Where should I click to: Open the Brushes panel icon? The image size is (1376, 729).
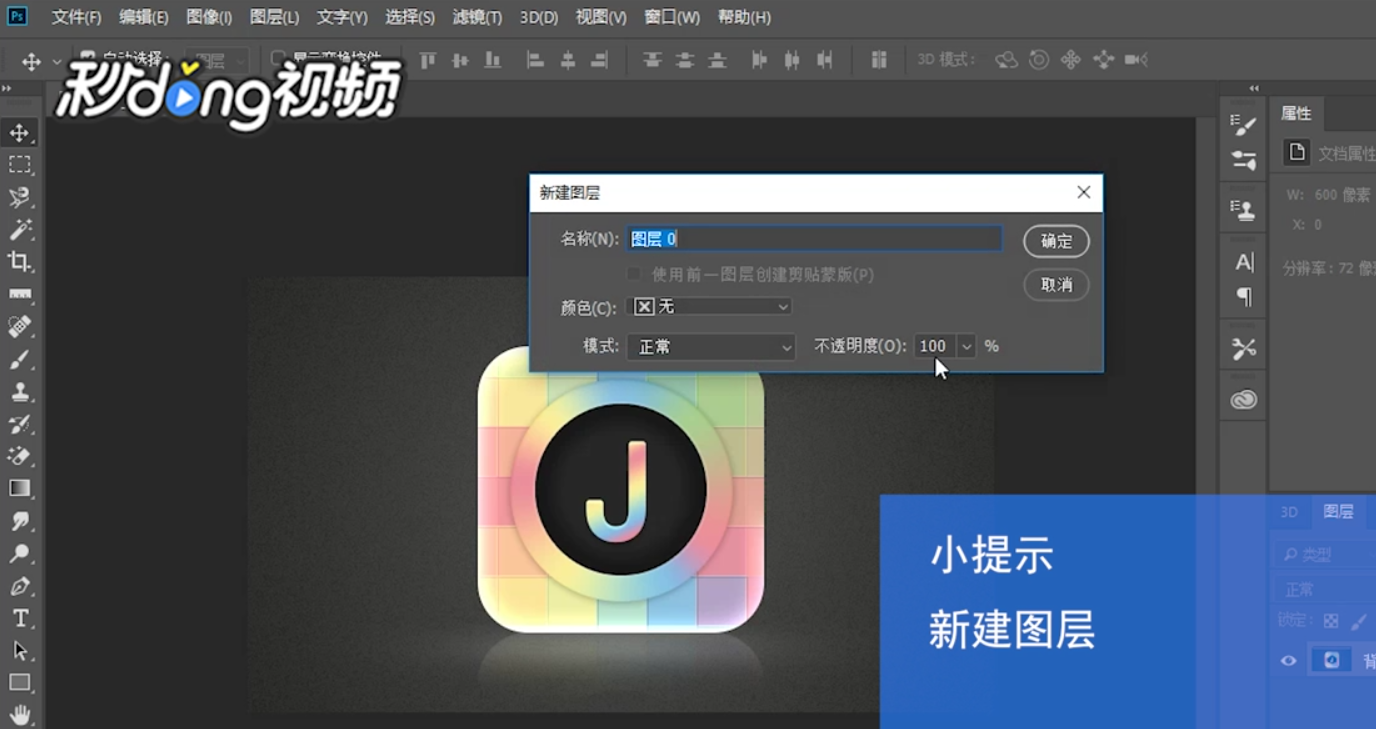1244,160
